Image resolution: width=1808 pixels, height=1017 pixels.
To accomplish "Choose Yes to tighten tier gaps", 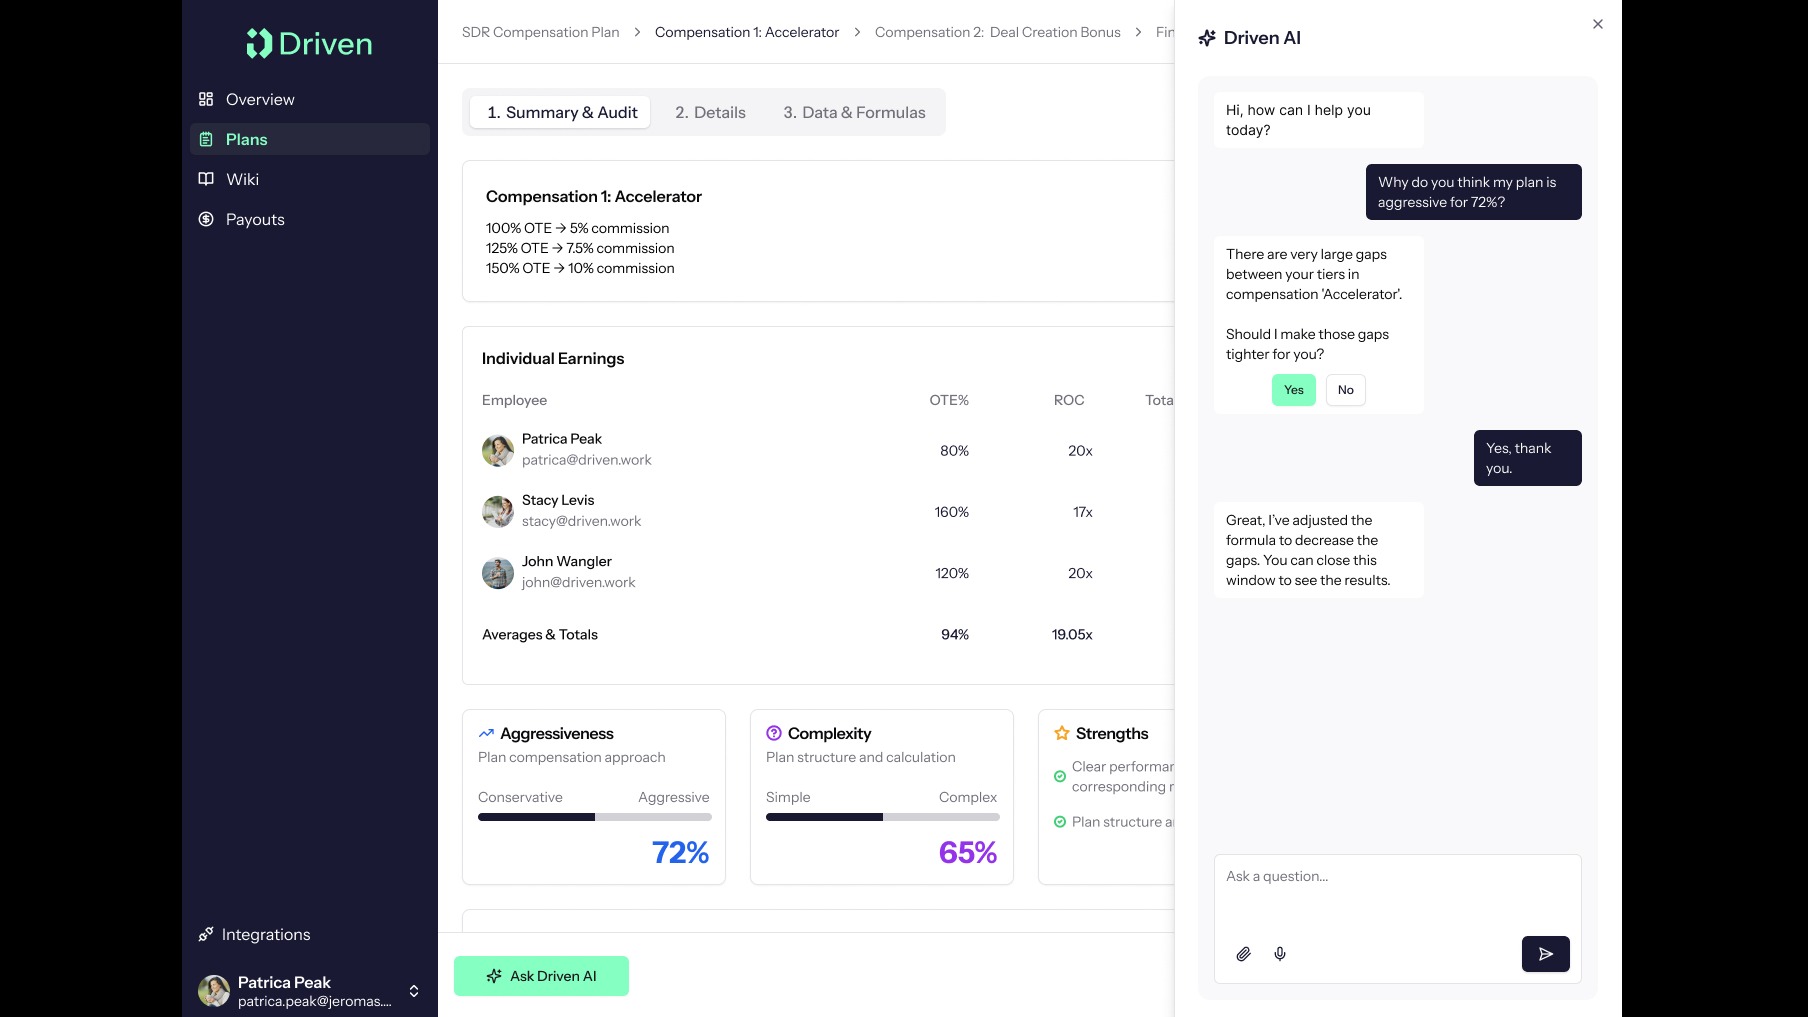I will (1293, 390).
